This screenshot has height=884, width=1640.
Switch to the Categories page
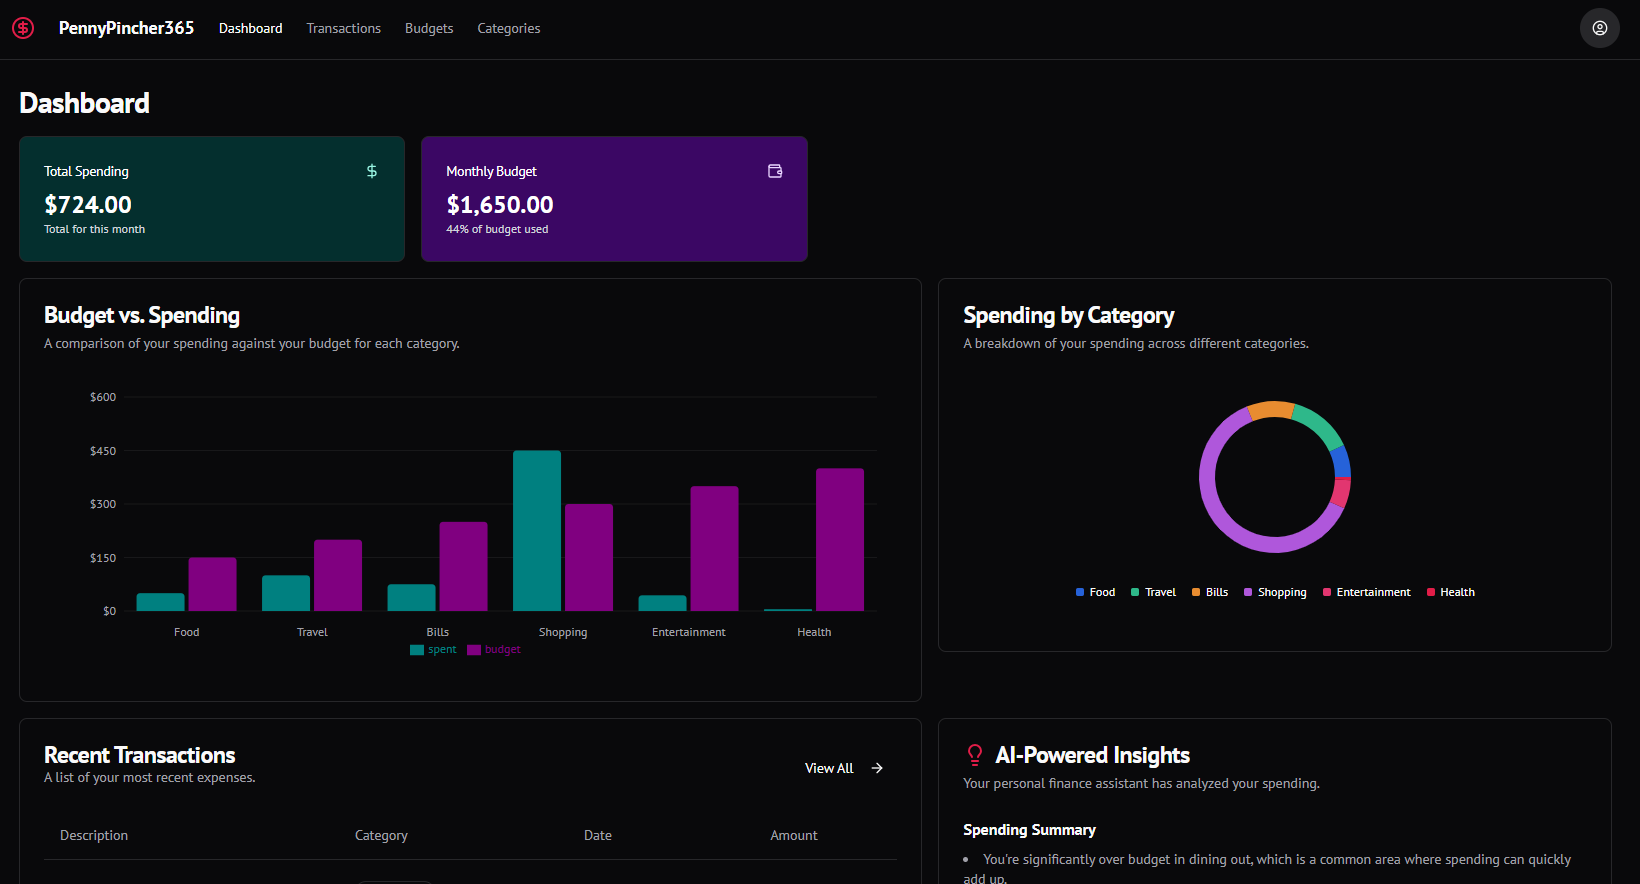tap(508, 28)
